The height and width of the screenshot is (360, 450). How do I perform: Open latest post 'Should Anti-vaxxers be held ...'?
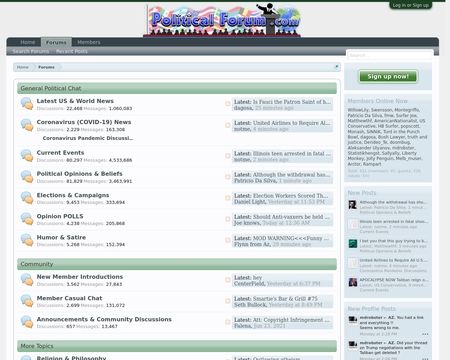tap(291, 217)
